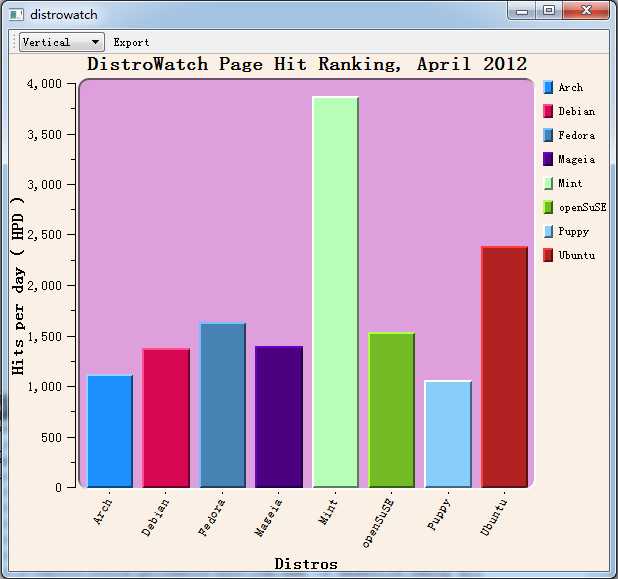Viewport: 618px width, 579px height.
Task: Click the Puppy legend color marker
Action: [548, 231]
